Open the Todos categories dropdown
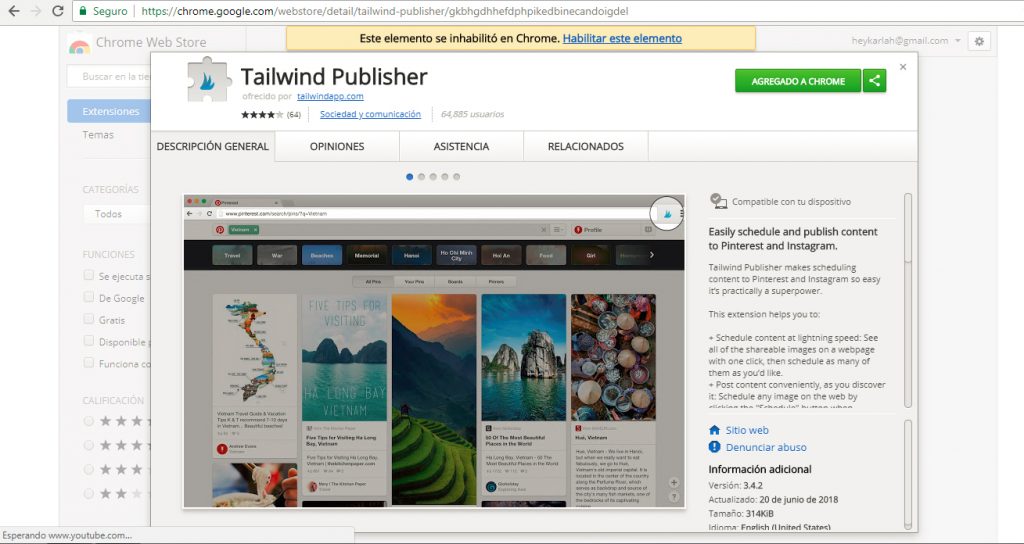 point(118,214)
